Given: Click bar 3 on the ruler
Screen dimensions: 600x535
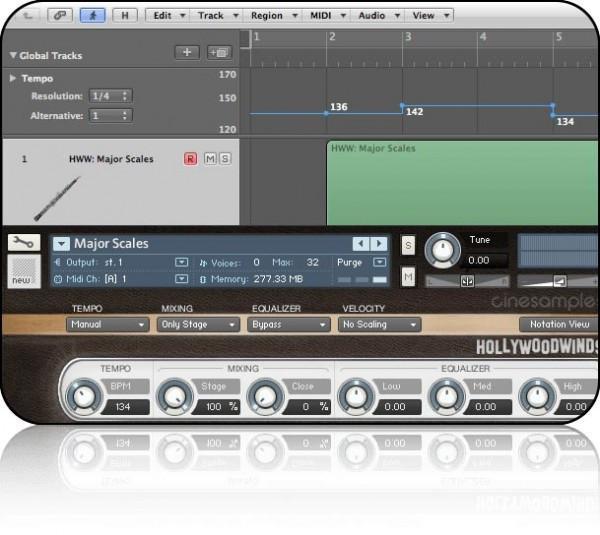Looking at the screenshot, I should (x=408, y=37).
